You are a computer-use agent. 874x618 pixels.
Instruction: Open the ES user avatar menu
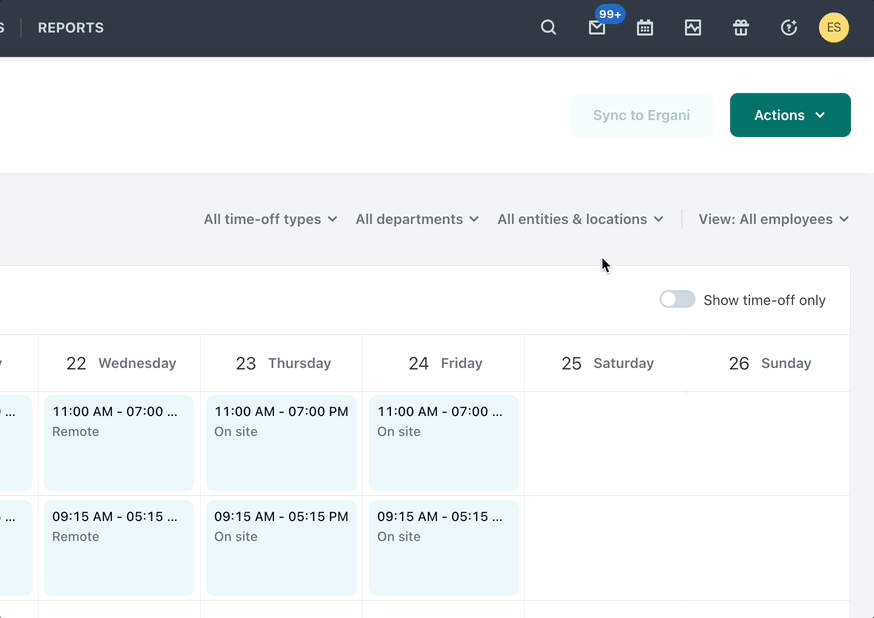click(834, 28)
